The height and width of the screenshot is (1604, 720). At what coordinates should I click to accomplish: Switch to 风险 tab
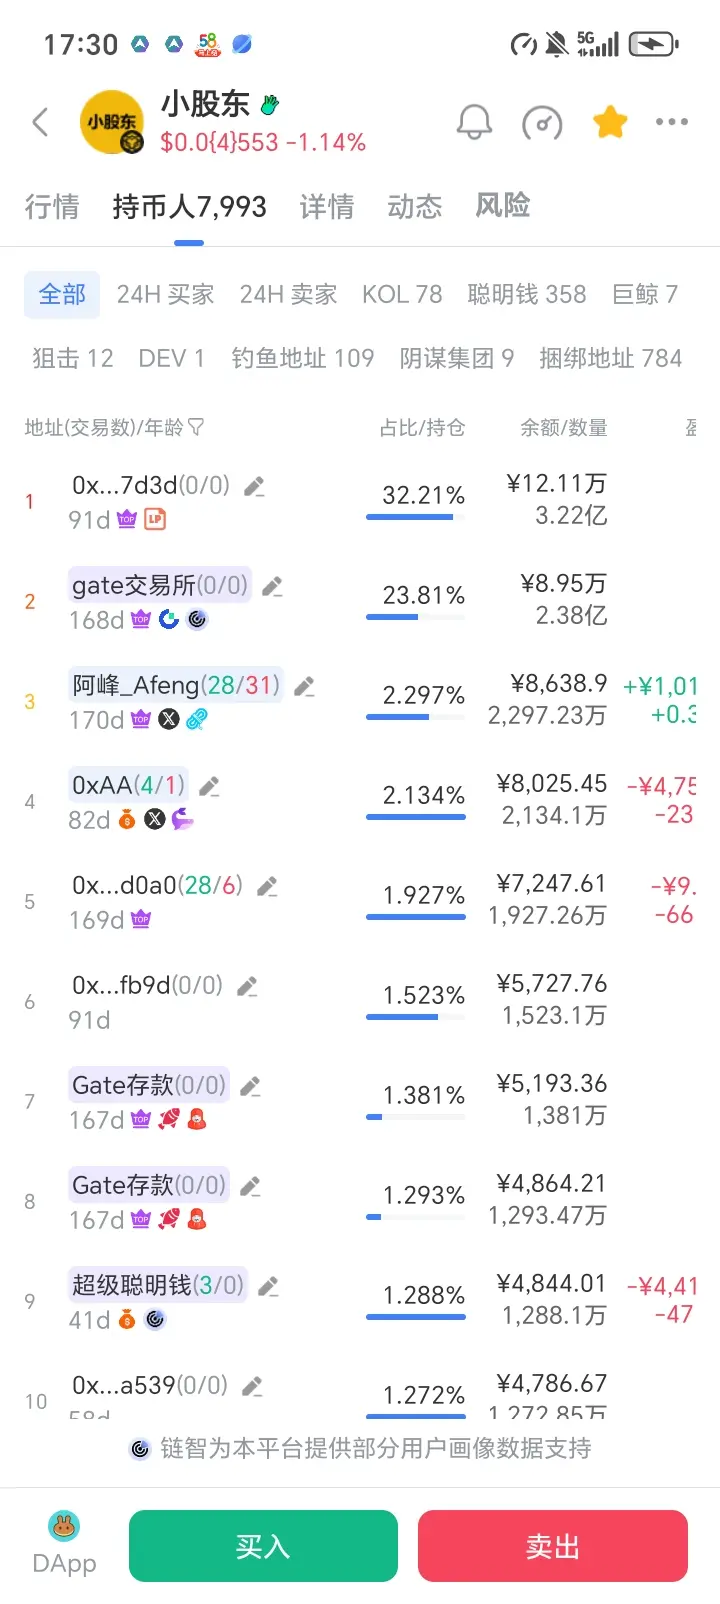point(503,206)
